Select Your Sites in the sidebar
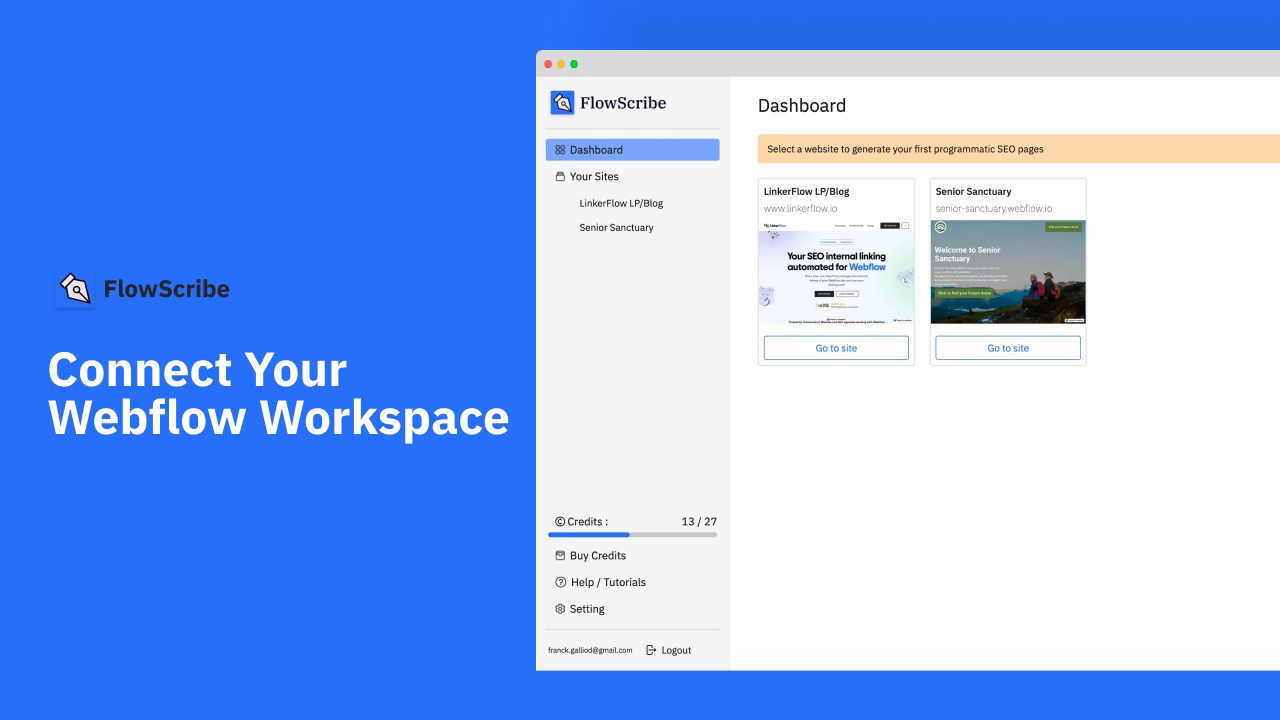The height and width of the screenshot is (720, 1280). coord(594,176)
